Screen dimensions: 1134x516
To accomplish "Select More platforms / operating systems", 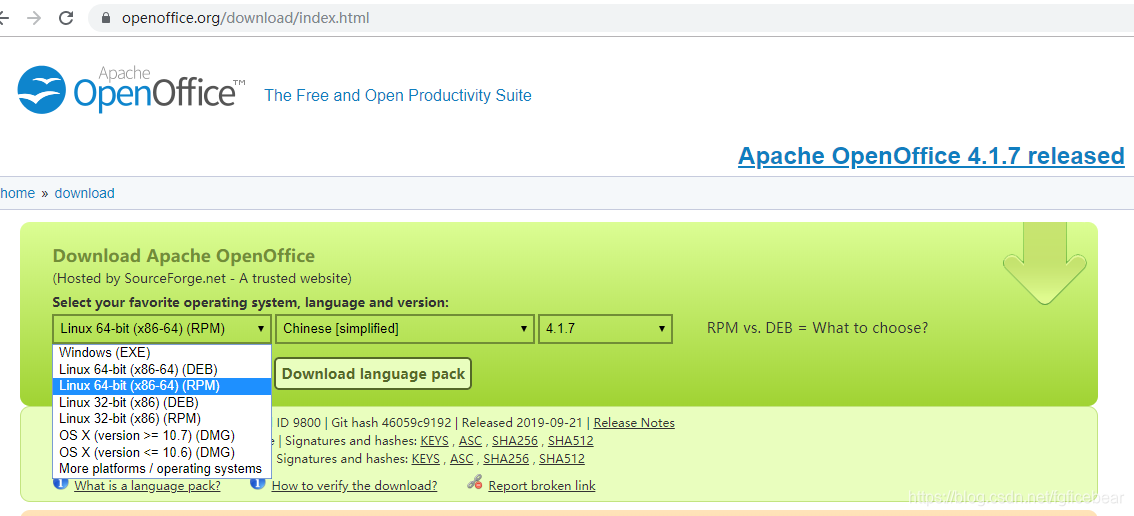I will (162, 469).
